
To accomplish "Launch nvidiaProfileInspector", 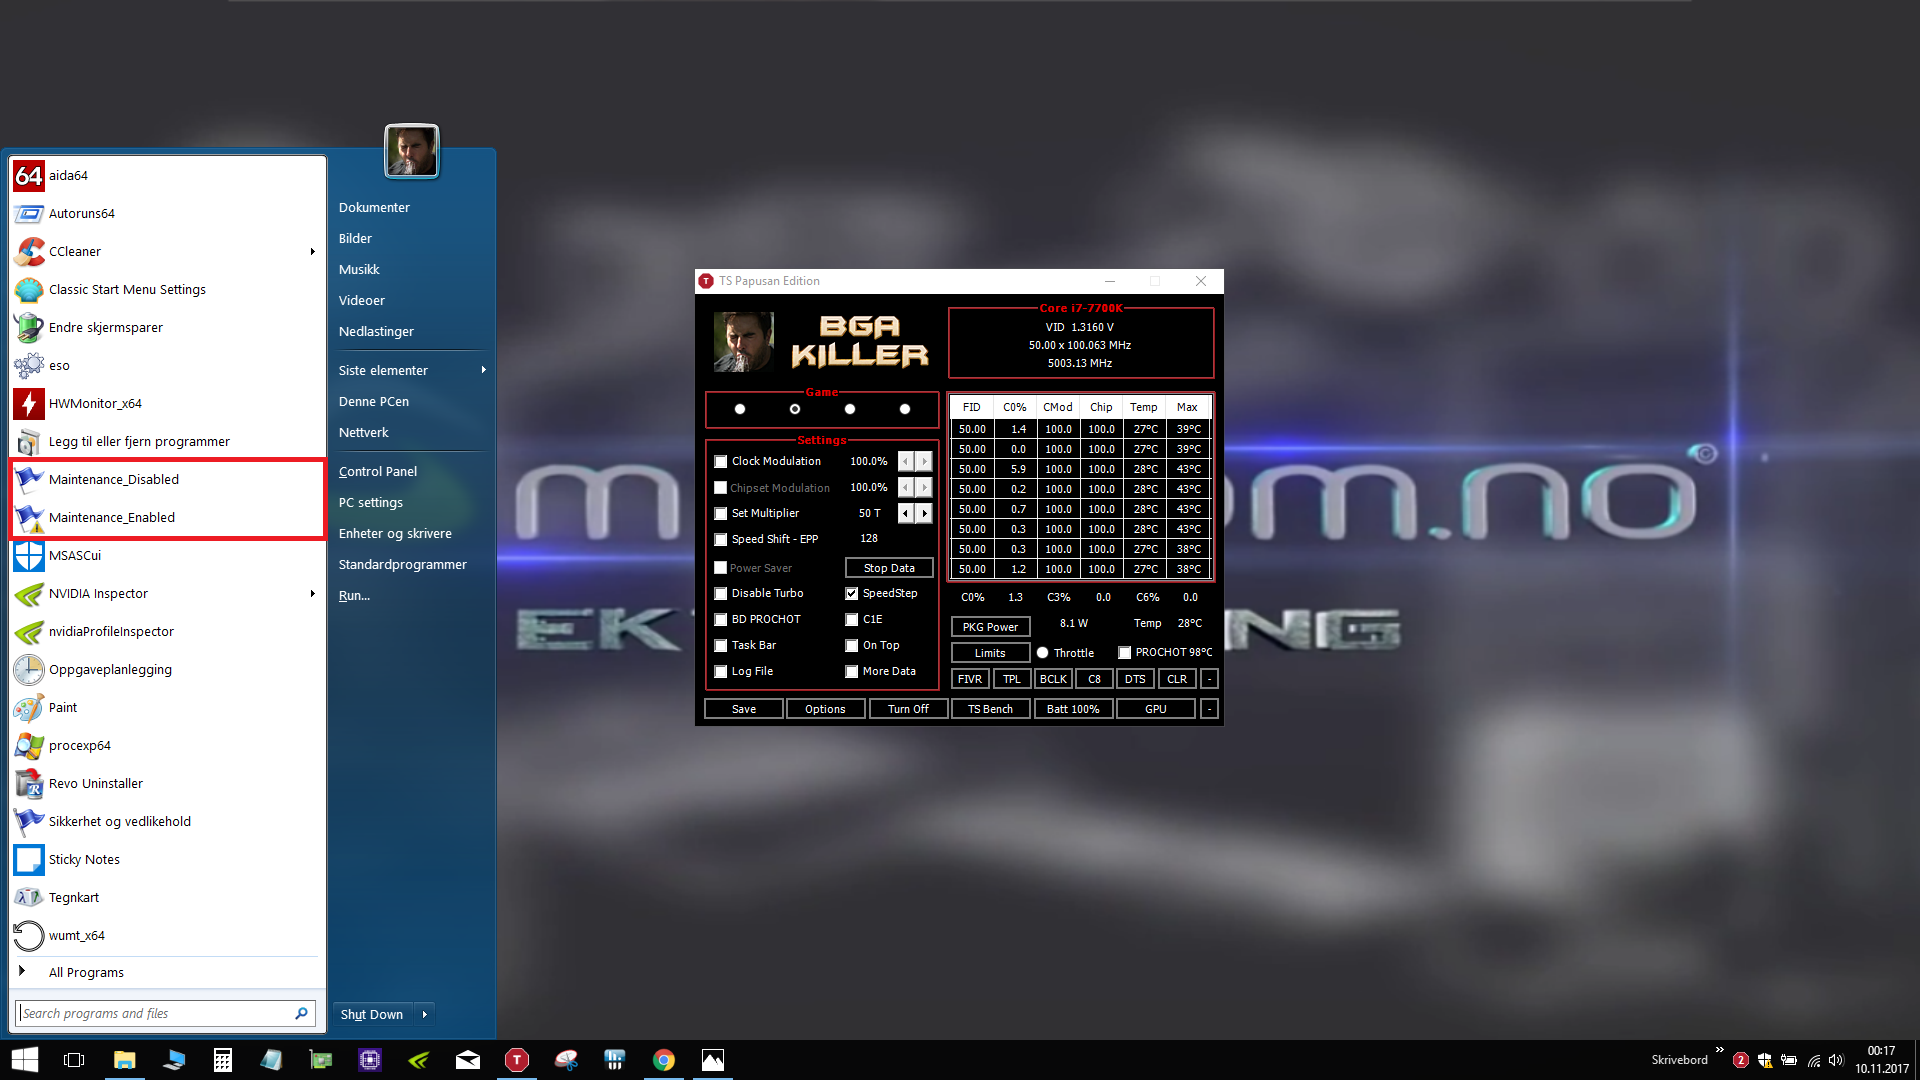I will pyautogui.click(x=167, y=631).
